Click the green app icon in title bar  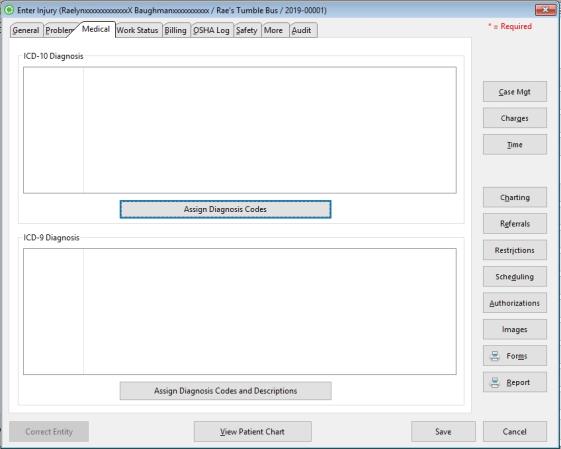click(9, 10)
